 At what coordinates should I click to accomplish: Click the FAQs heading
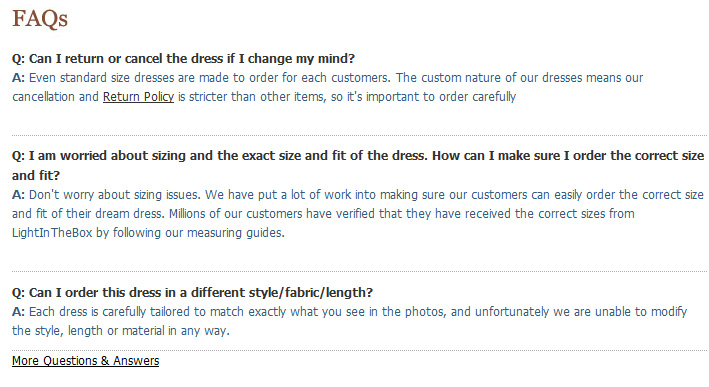coord(40,19)
